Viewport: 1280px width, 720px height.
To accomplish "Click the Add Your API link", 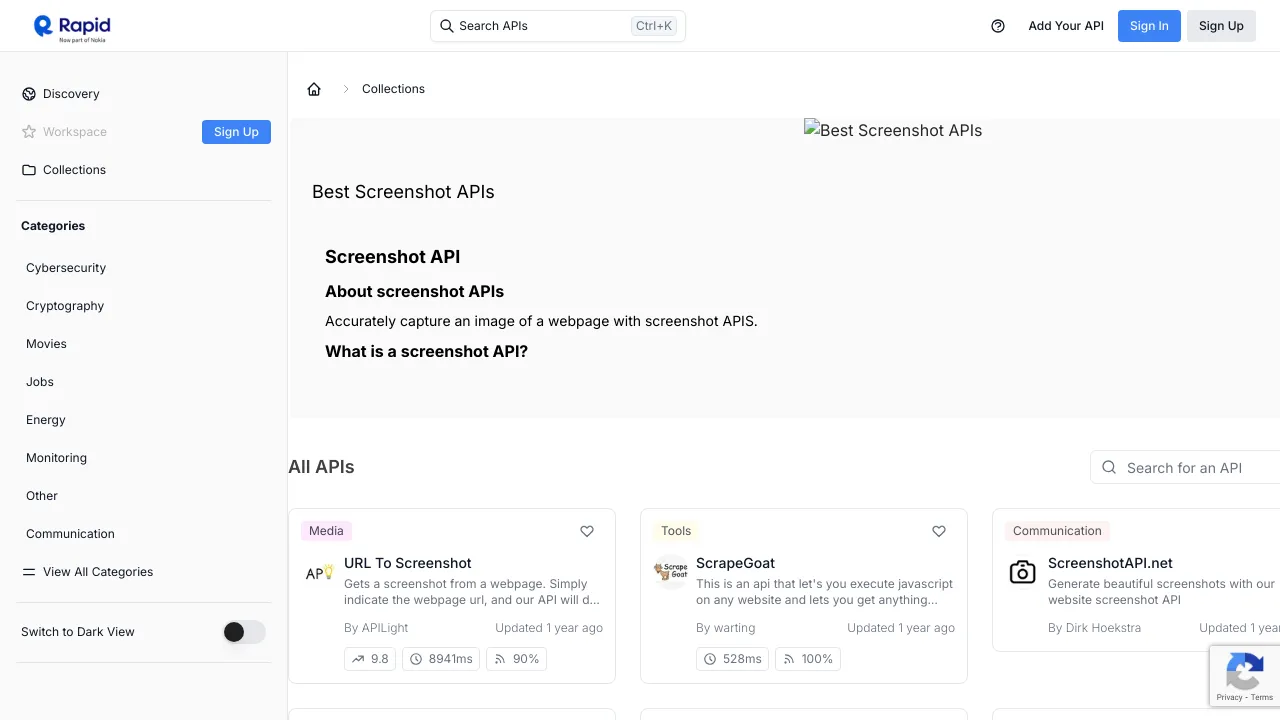I will pyautogui.click(x=1066, y=26).
